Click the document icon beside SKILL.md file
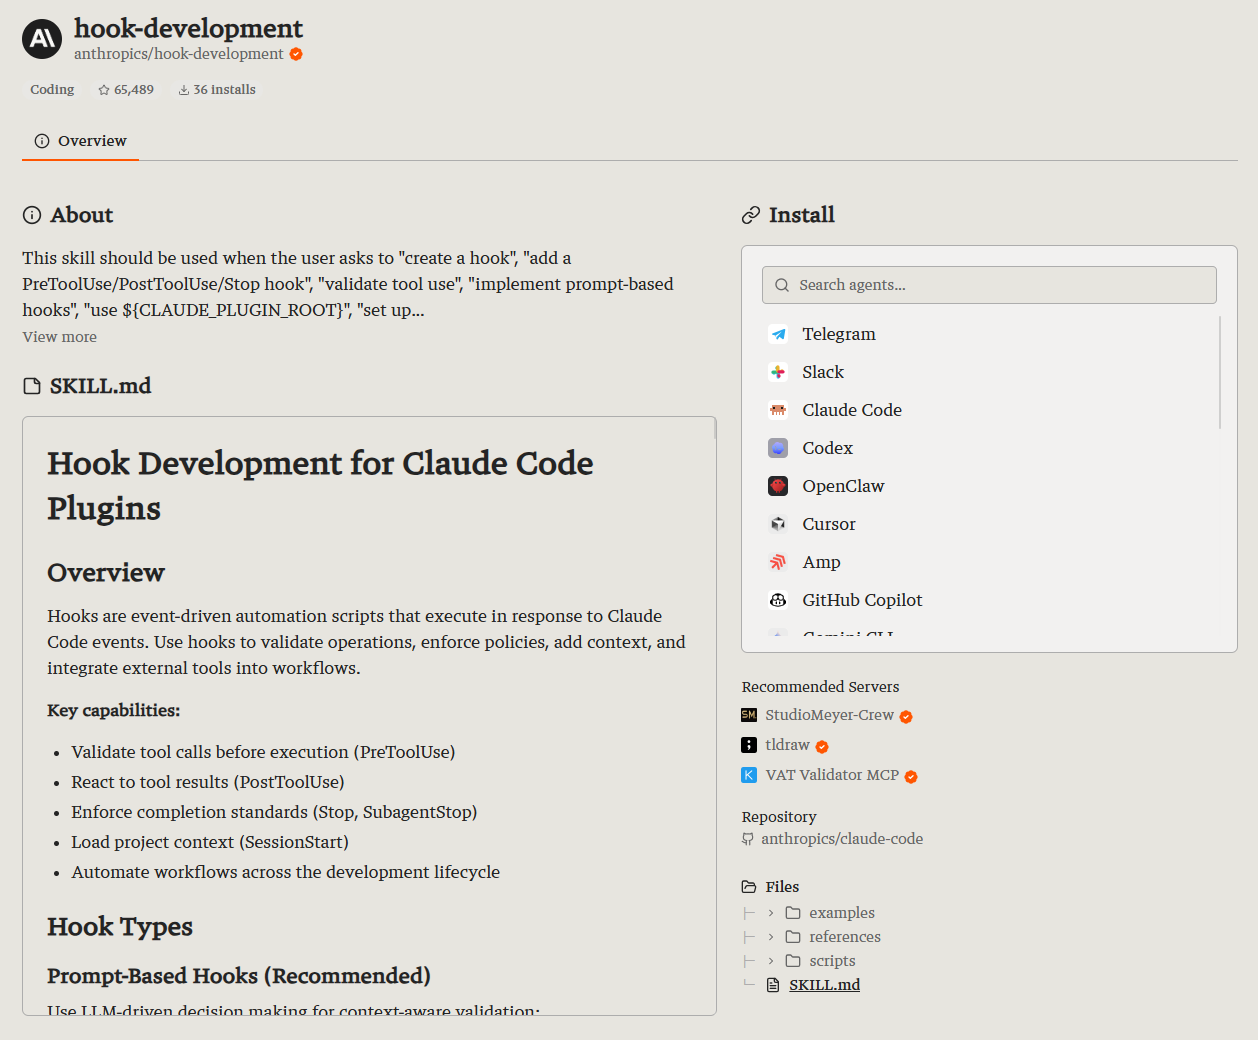The height and width of the screenshot is (1040, 1258). (x=773, y=985)
